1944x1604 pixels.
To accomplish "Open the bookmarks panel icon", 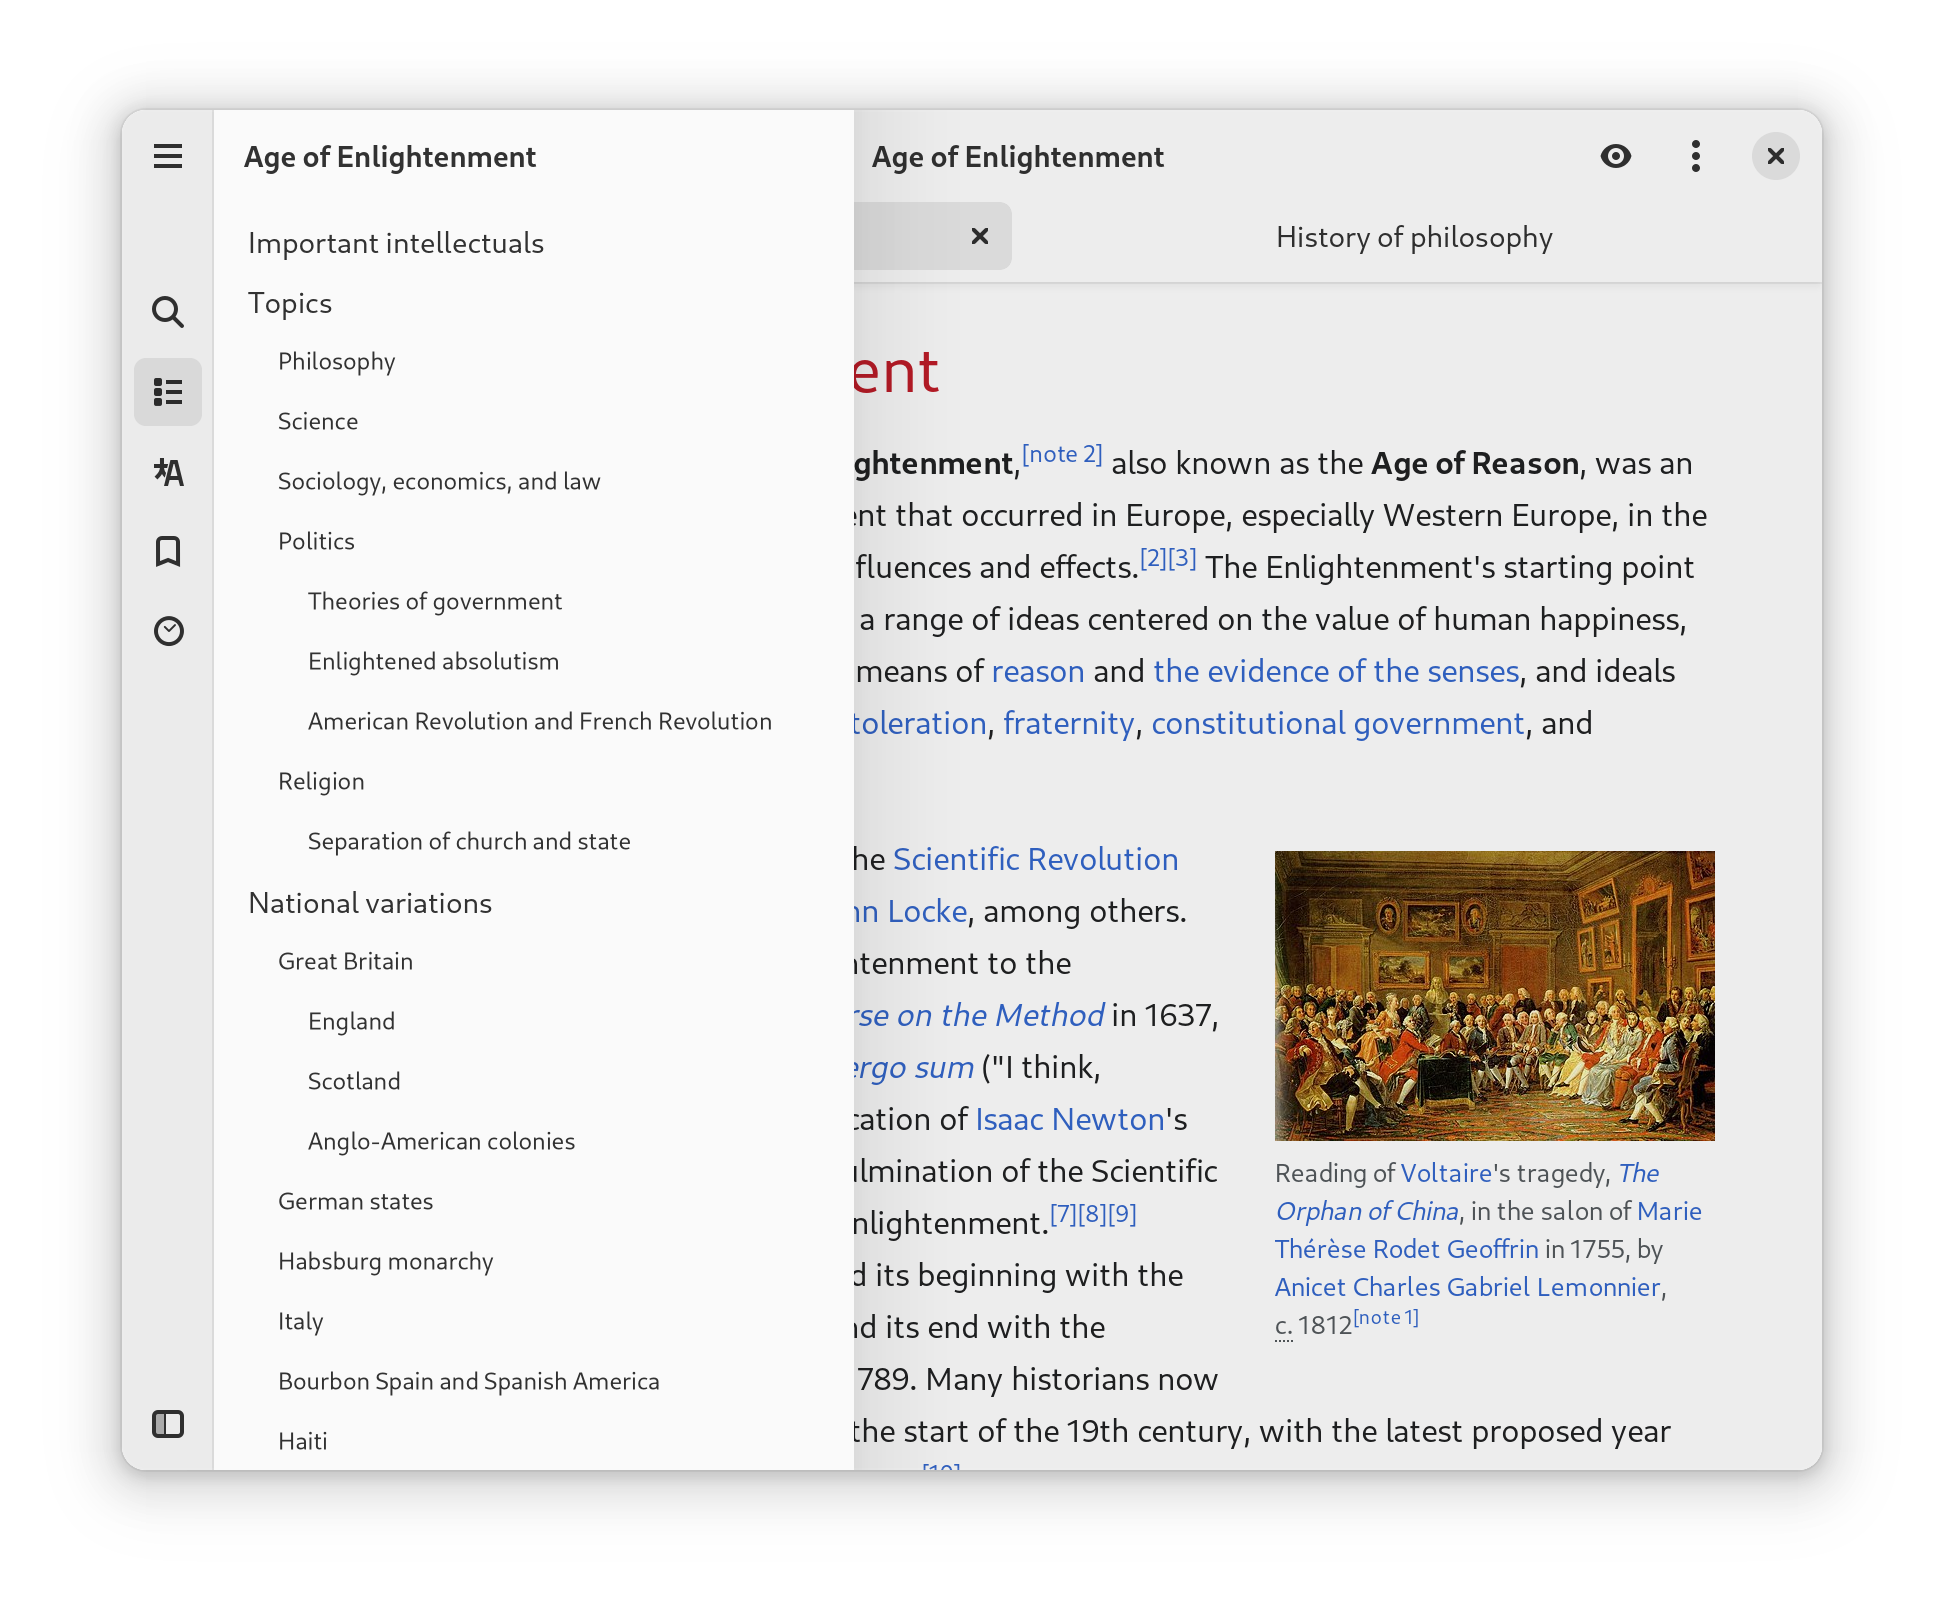I will pyautogui.click(x=168, y=552).
